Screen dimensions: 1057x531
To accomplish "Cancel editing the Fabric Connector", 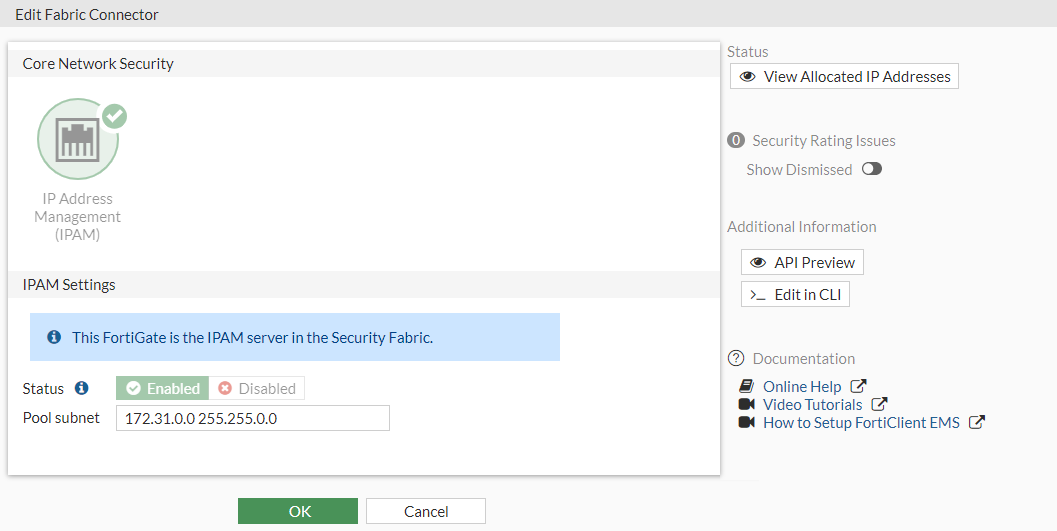I will click(426, 511).
